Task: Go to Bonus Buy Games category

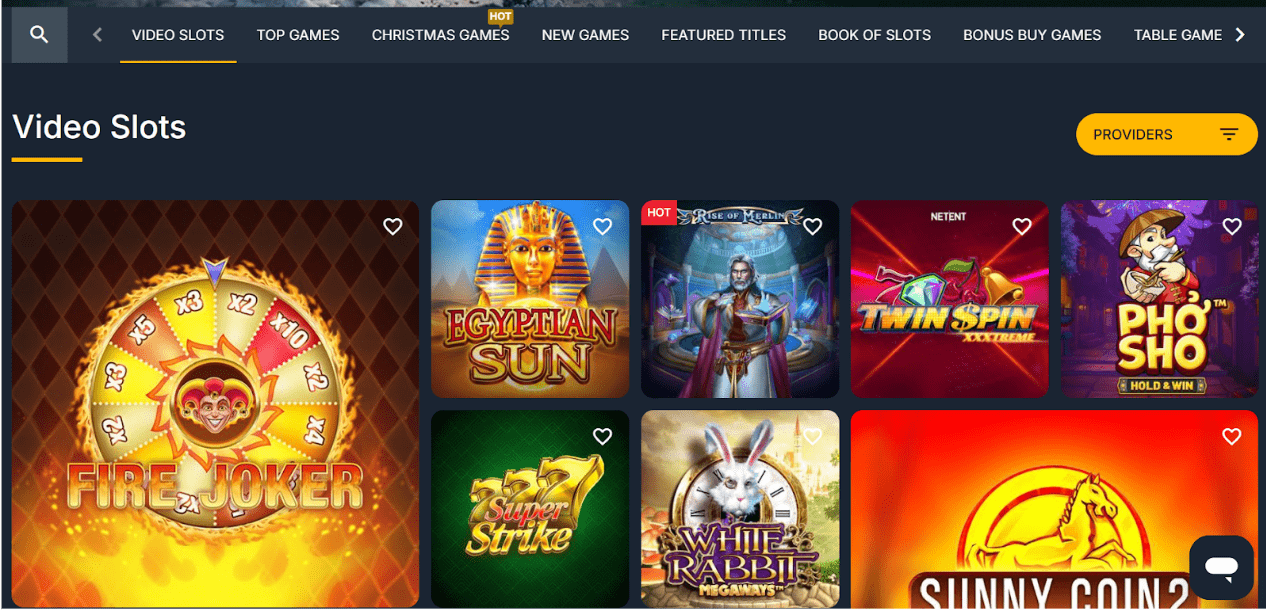Action: point(1032,35)
